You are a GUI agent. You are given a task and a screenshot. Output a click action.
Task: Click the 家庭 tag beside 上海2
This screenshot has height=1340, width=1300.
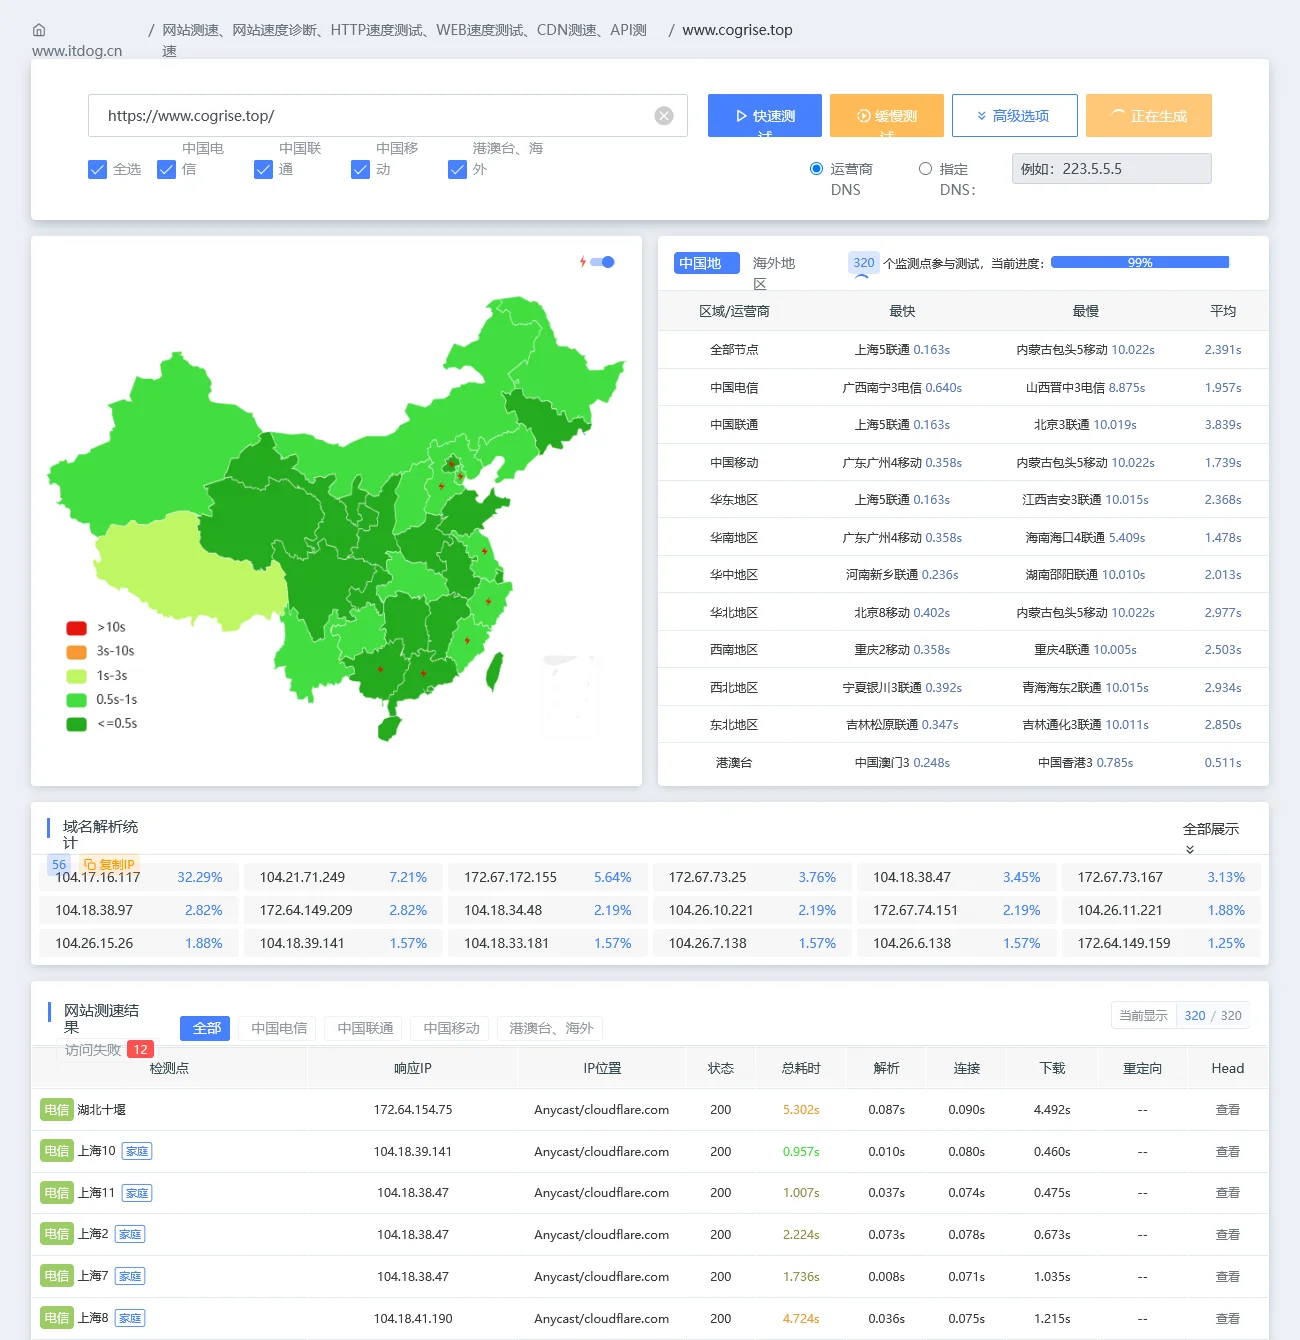(x=130, y=1234)
